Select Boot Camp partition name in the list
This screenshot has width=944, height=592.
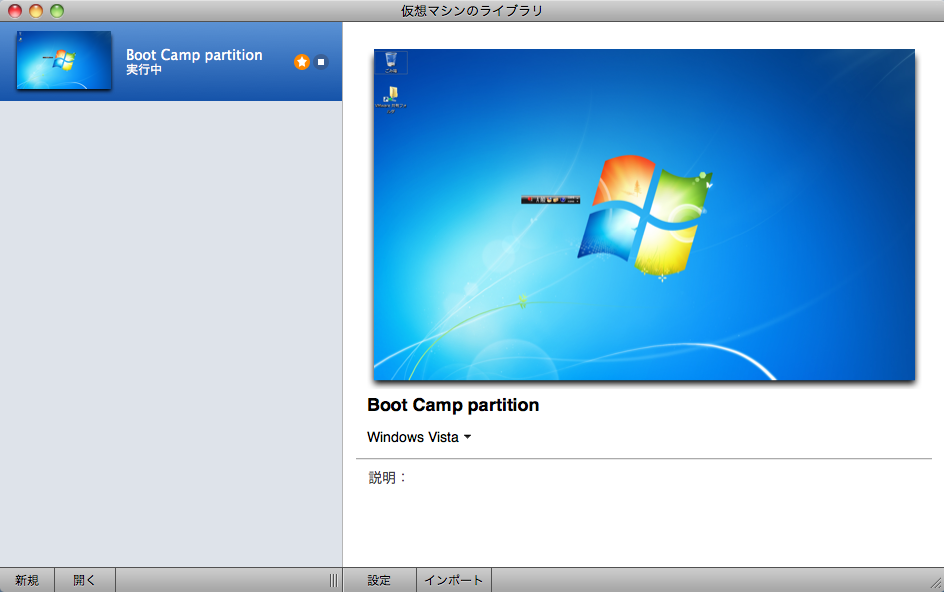coord(194,55)
